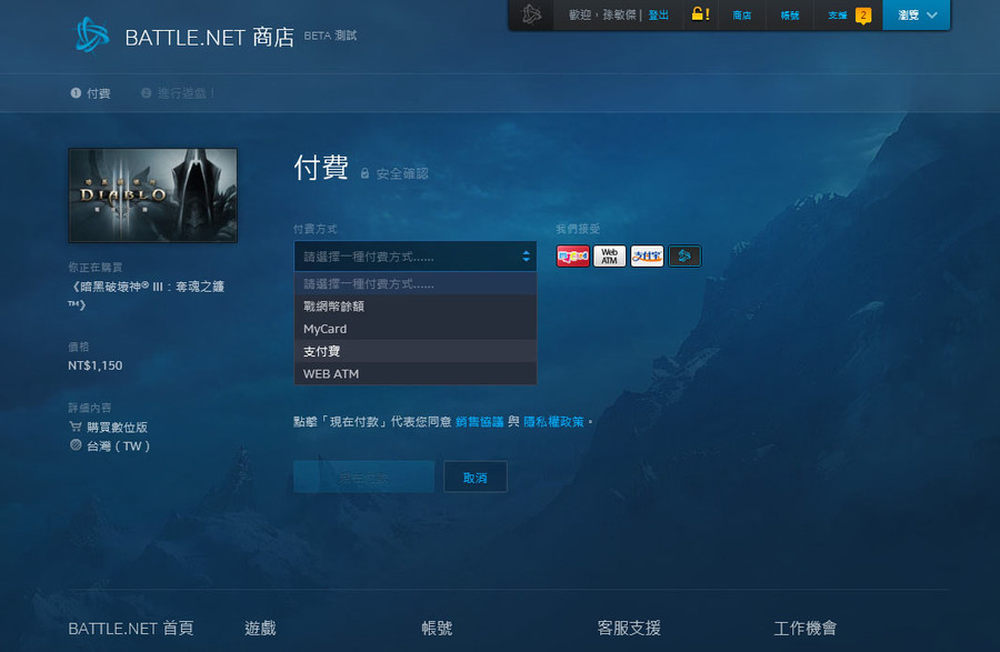Screen dimensions: 1000x652
Task: Click the 取消 cancel button
Action: (475, 477)
